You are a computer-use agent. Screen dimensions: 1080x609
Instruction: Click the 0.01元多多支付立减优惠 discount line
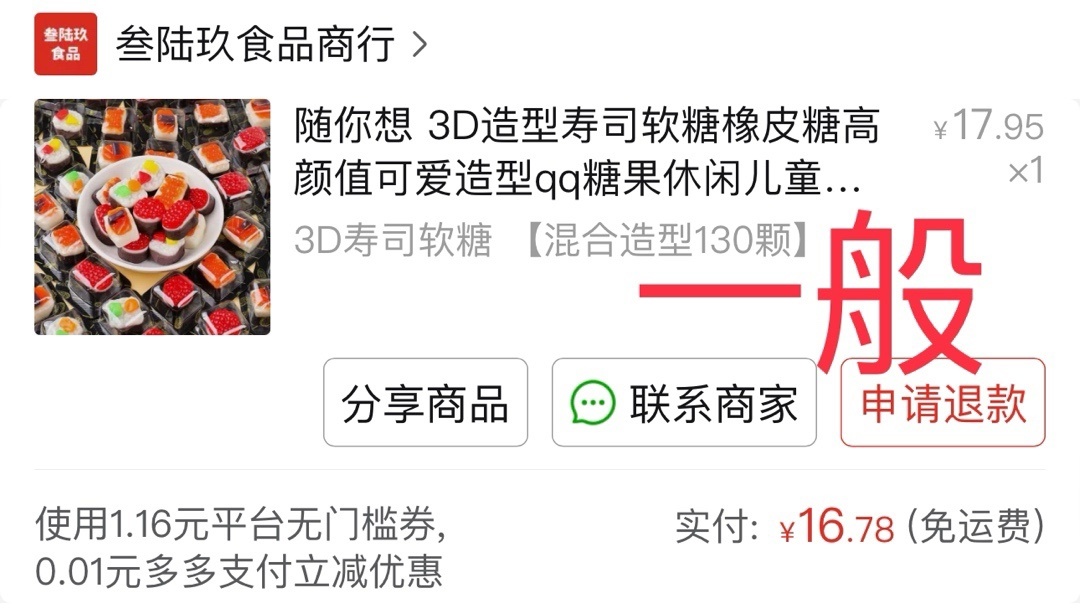pos(238,572)
